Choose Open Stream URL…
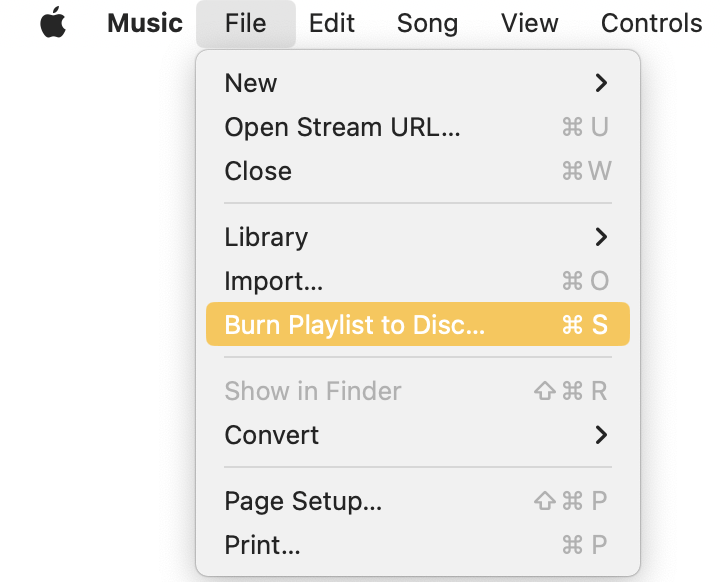720x582 pixels. point(342,127)
